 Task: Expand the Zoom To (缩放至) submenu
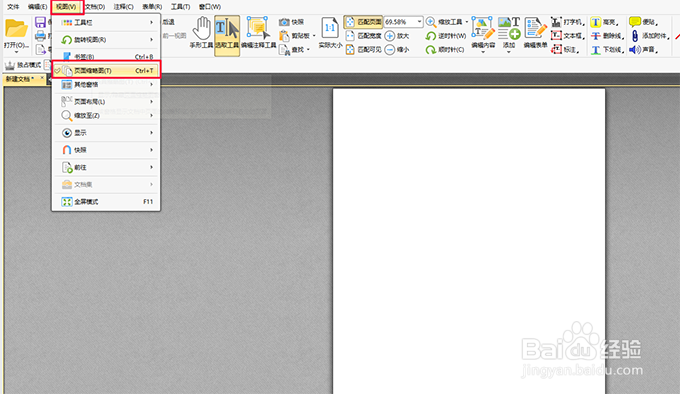click(106, 115)
